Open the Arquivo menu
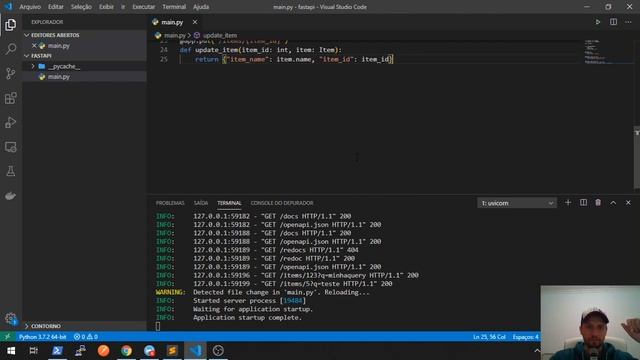Screen dimensions: 640x360 pos(30,7)
